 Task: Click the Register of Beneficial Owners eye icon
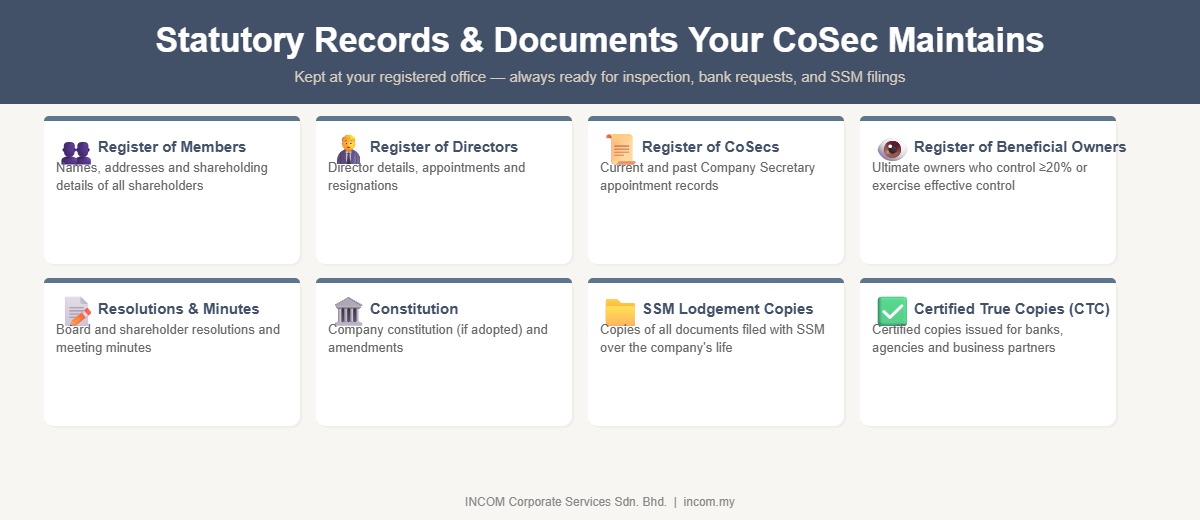point(892,150)
